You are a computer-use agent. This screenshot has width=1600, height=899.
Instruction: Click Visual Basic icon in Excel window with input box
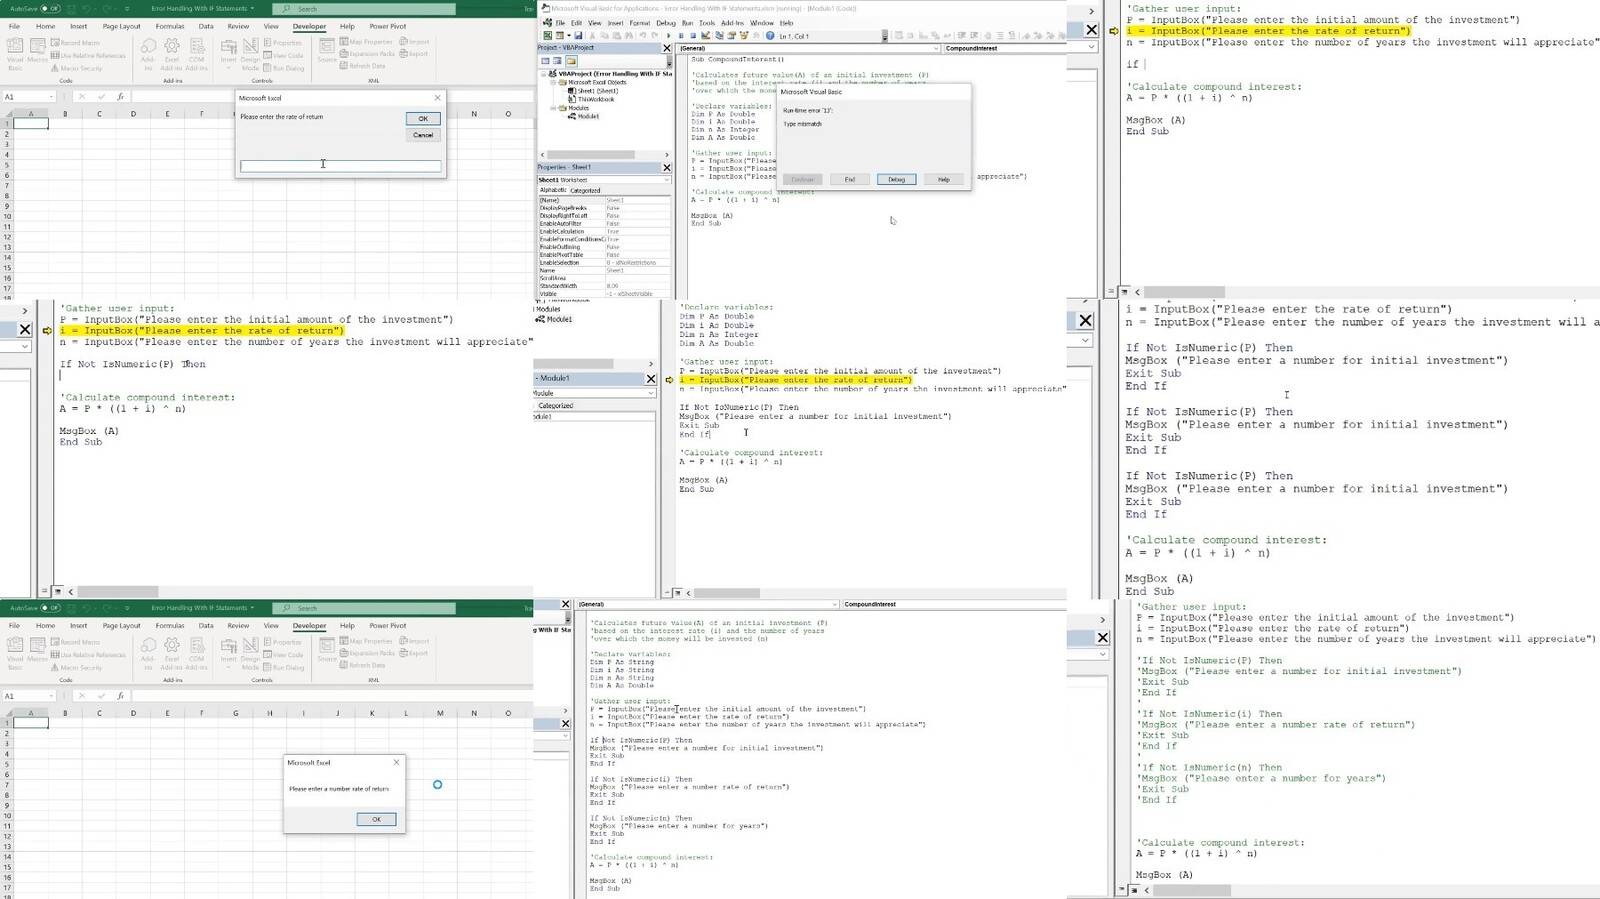pos(15,52)
